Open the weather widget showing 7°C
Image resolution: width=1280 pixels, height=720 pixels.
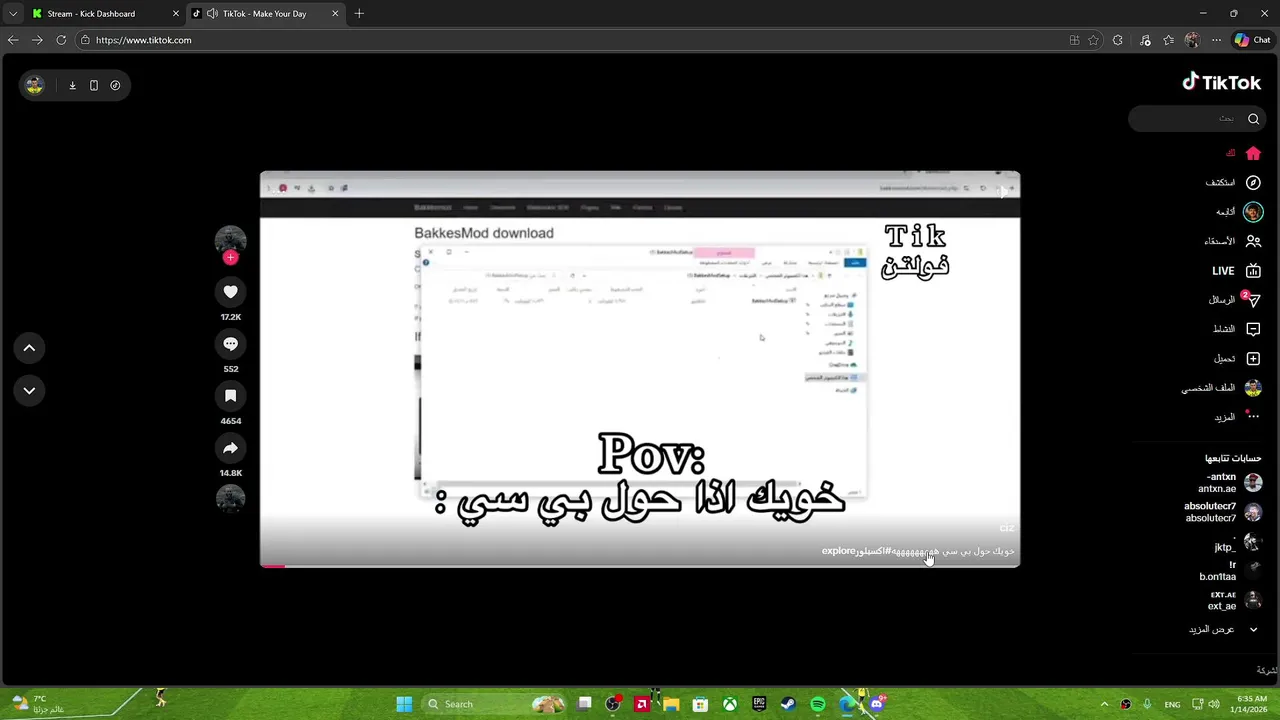[x=38, y=704]
